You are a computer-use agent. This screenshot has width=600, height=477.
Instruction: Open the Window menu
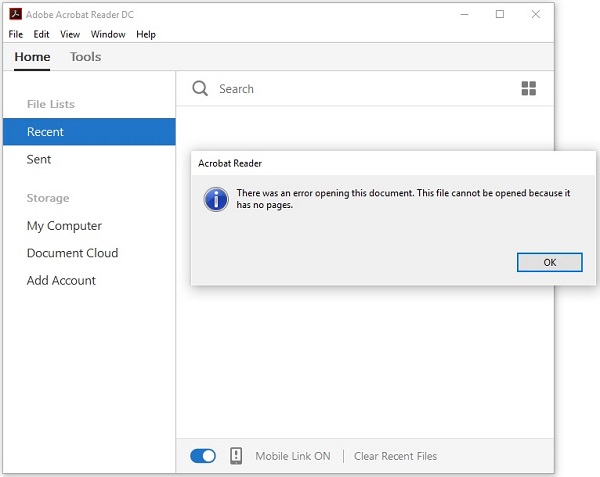(x=108, y=34)
